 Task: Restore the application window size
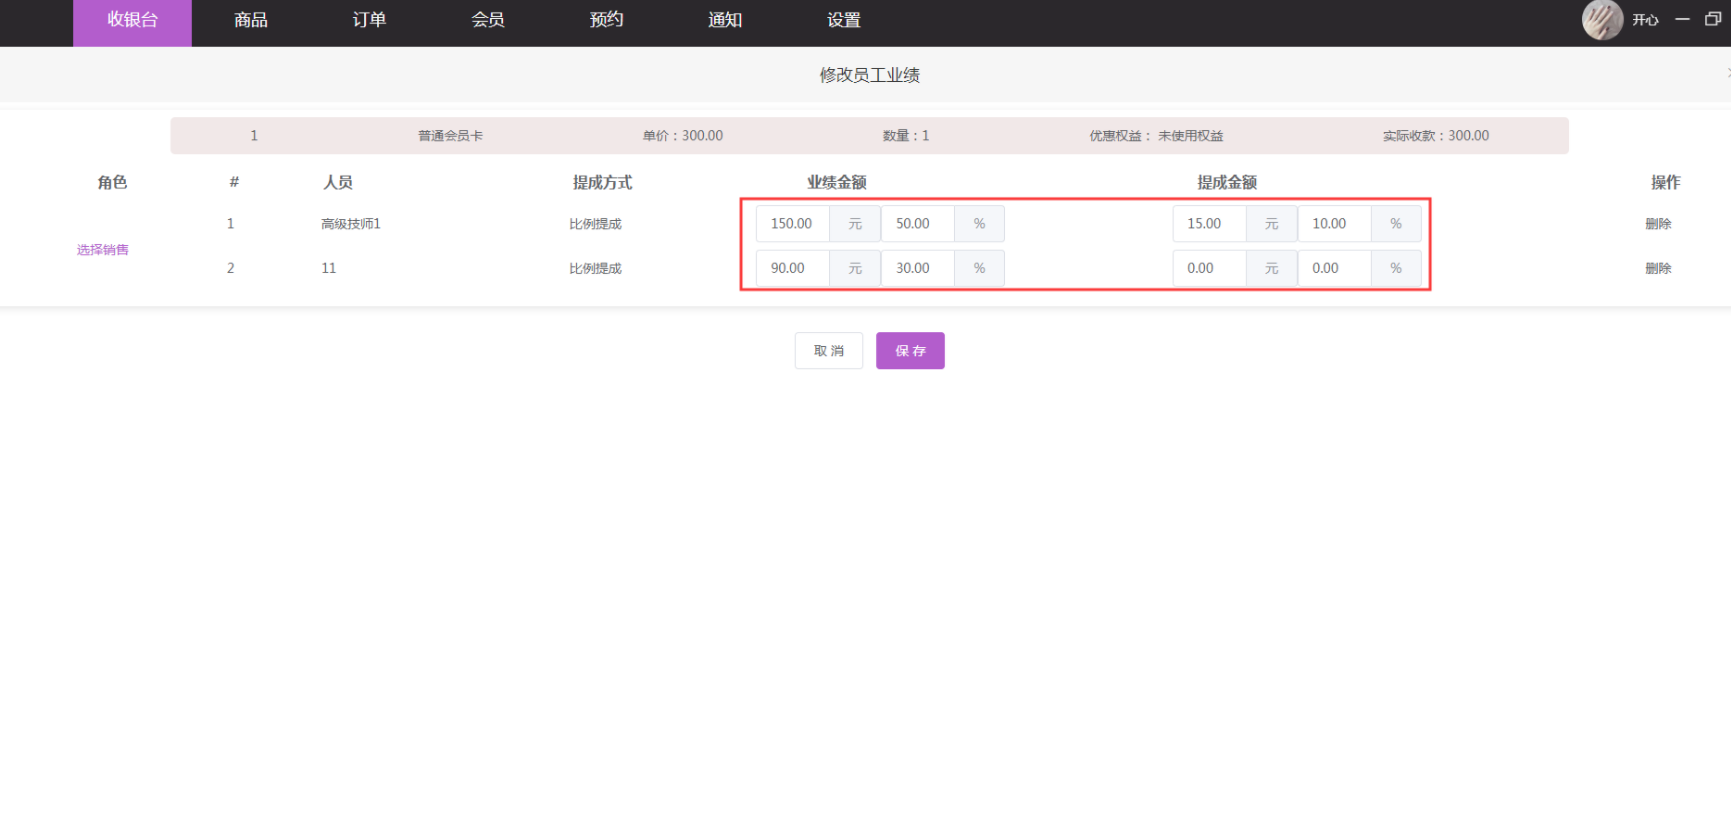pyautogui.click(x=1712, y=20)
